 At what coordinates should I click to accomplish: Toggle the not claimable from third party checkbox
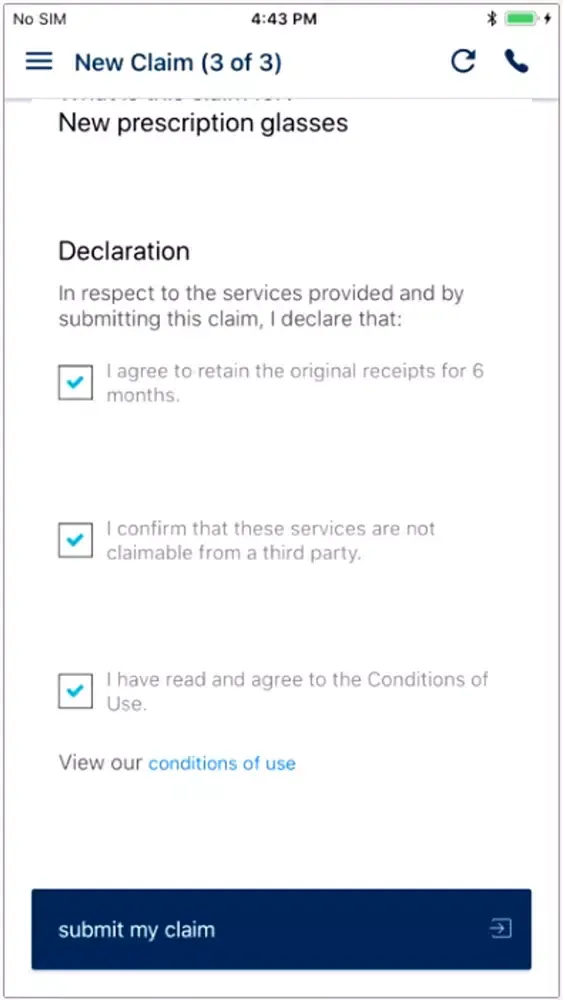[75, 540]
